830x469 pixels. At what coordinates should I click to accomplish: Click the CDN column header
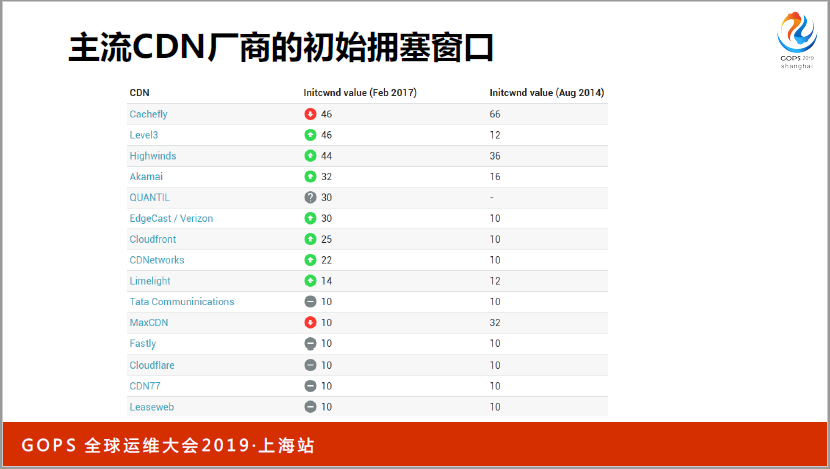pyautogui.click(x=139, y=93)
